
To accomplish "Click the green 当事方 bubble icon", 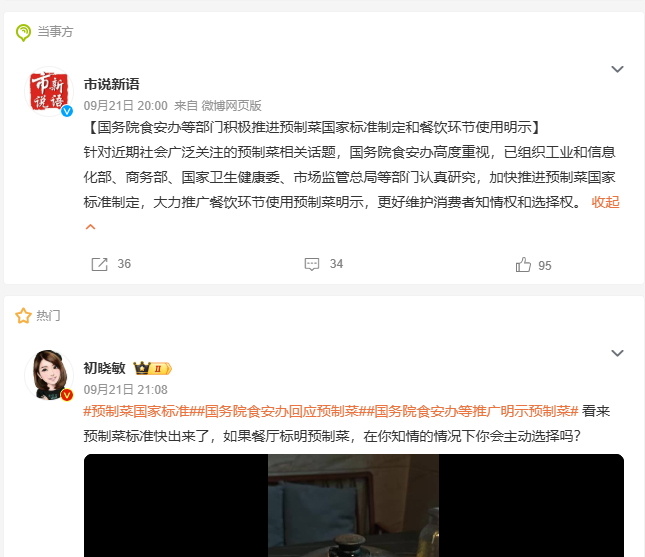I will pyautogui.click(x=23, y=32).
